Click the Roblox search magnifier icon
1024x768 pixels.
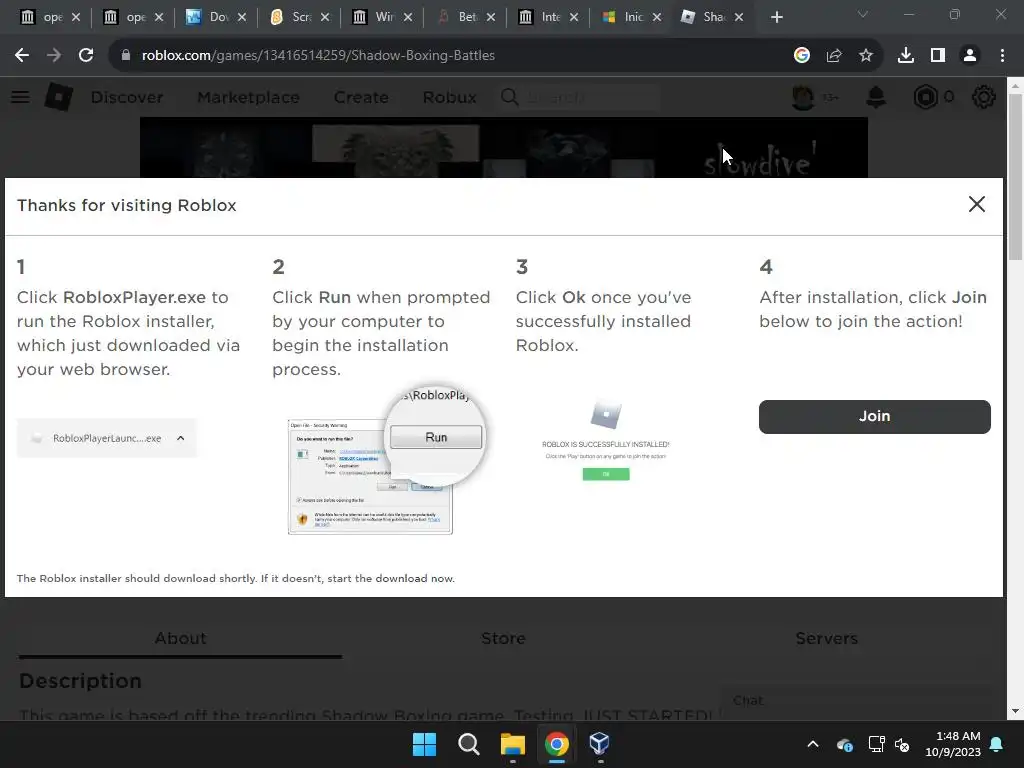pos(510,97)
